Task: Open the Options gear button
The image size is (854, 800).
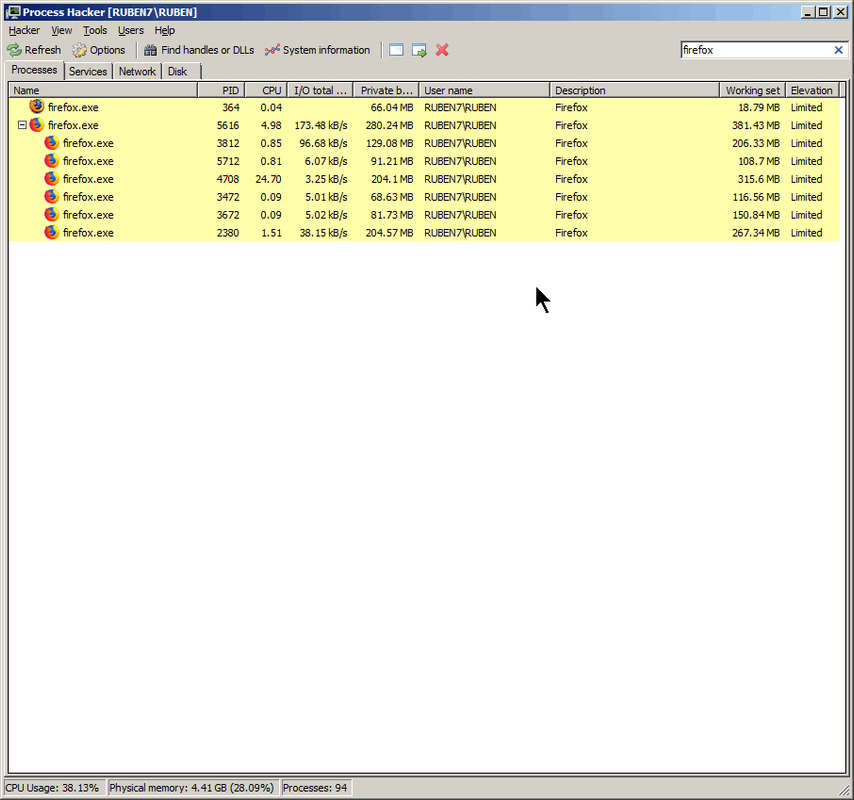Action: pos(99,50)
